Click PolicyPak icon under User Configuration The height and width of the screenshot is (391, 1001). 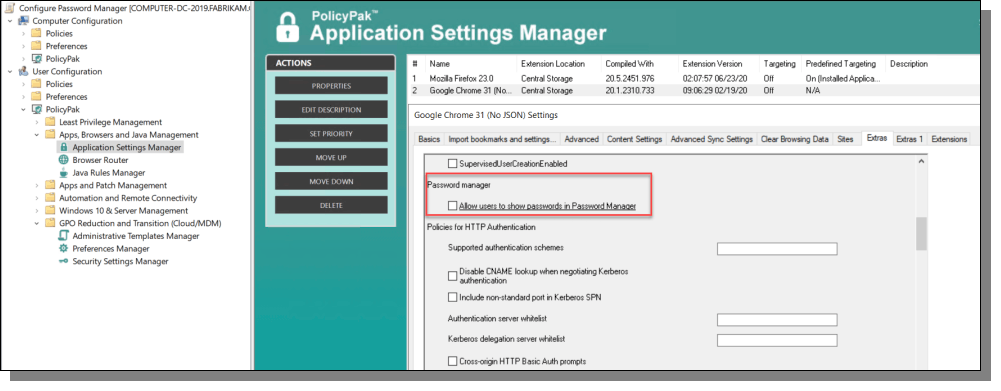click(37, 109)
